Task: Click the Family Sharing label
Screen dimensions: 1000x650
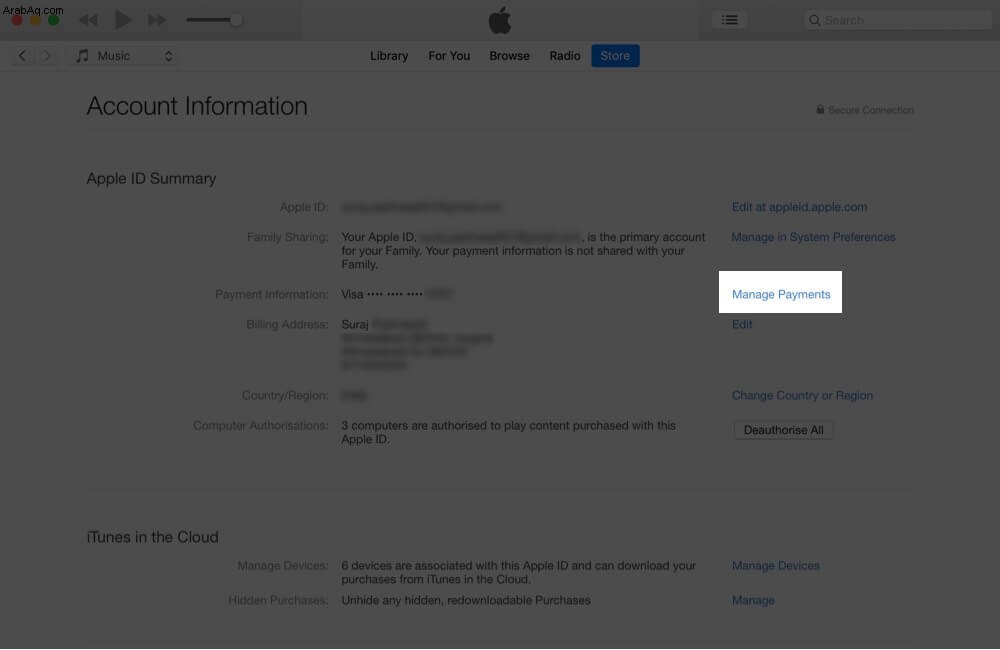Action: click(287, 237)
